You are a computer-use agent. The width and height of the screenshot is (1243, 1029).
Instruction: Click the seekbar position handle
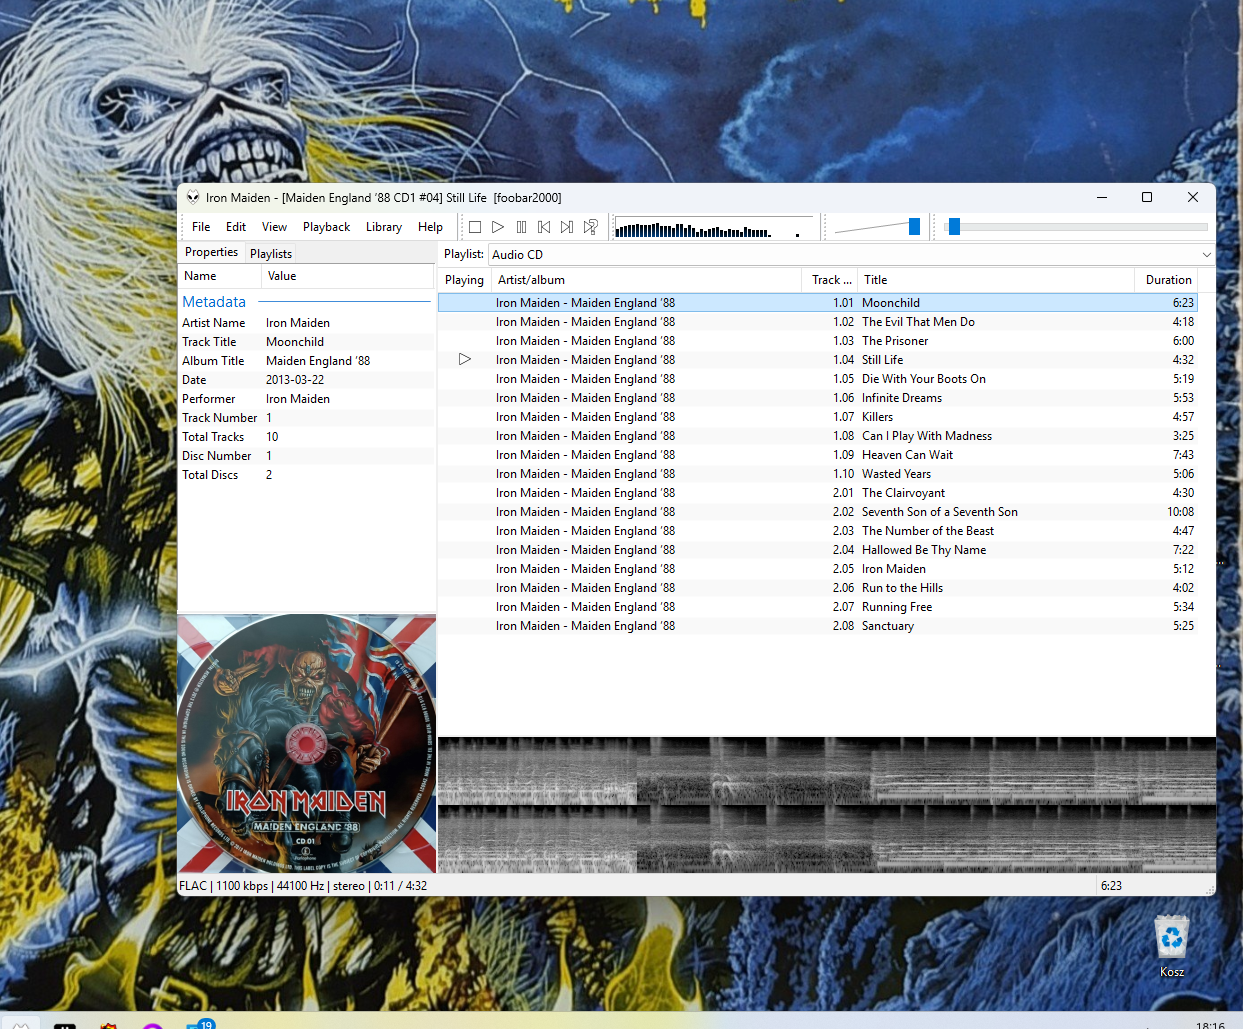click(954, 227)
